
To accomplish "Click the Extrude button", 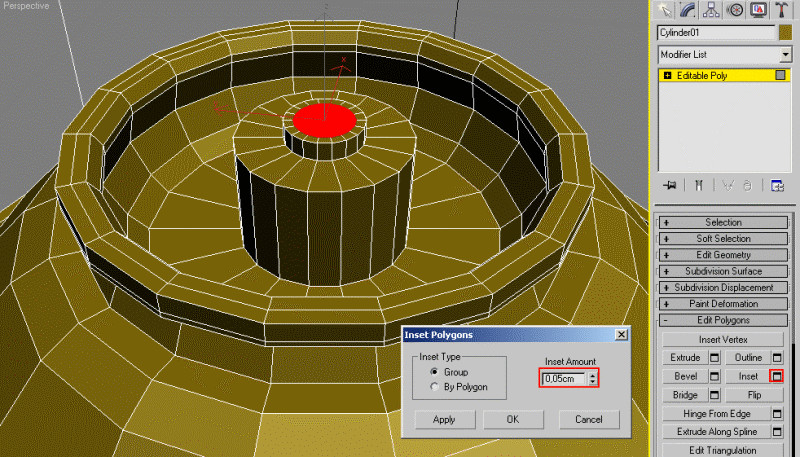I will pyautogui.click(x=685, y=358).
